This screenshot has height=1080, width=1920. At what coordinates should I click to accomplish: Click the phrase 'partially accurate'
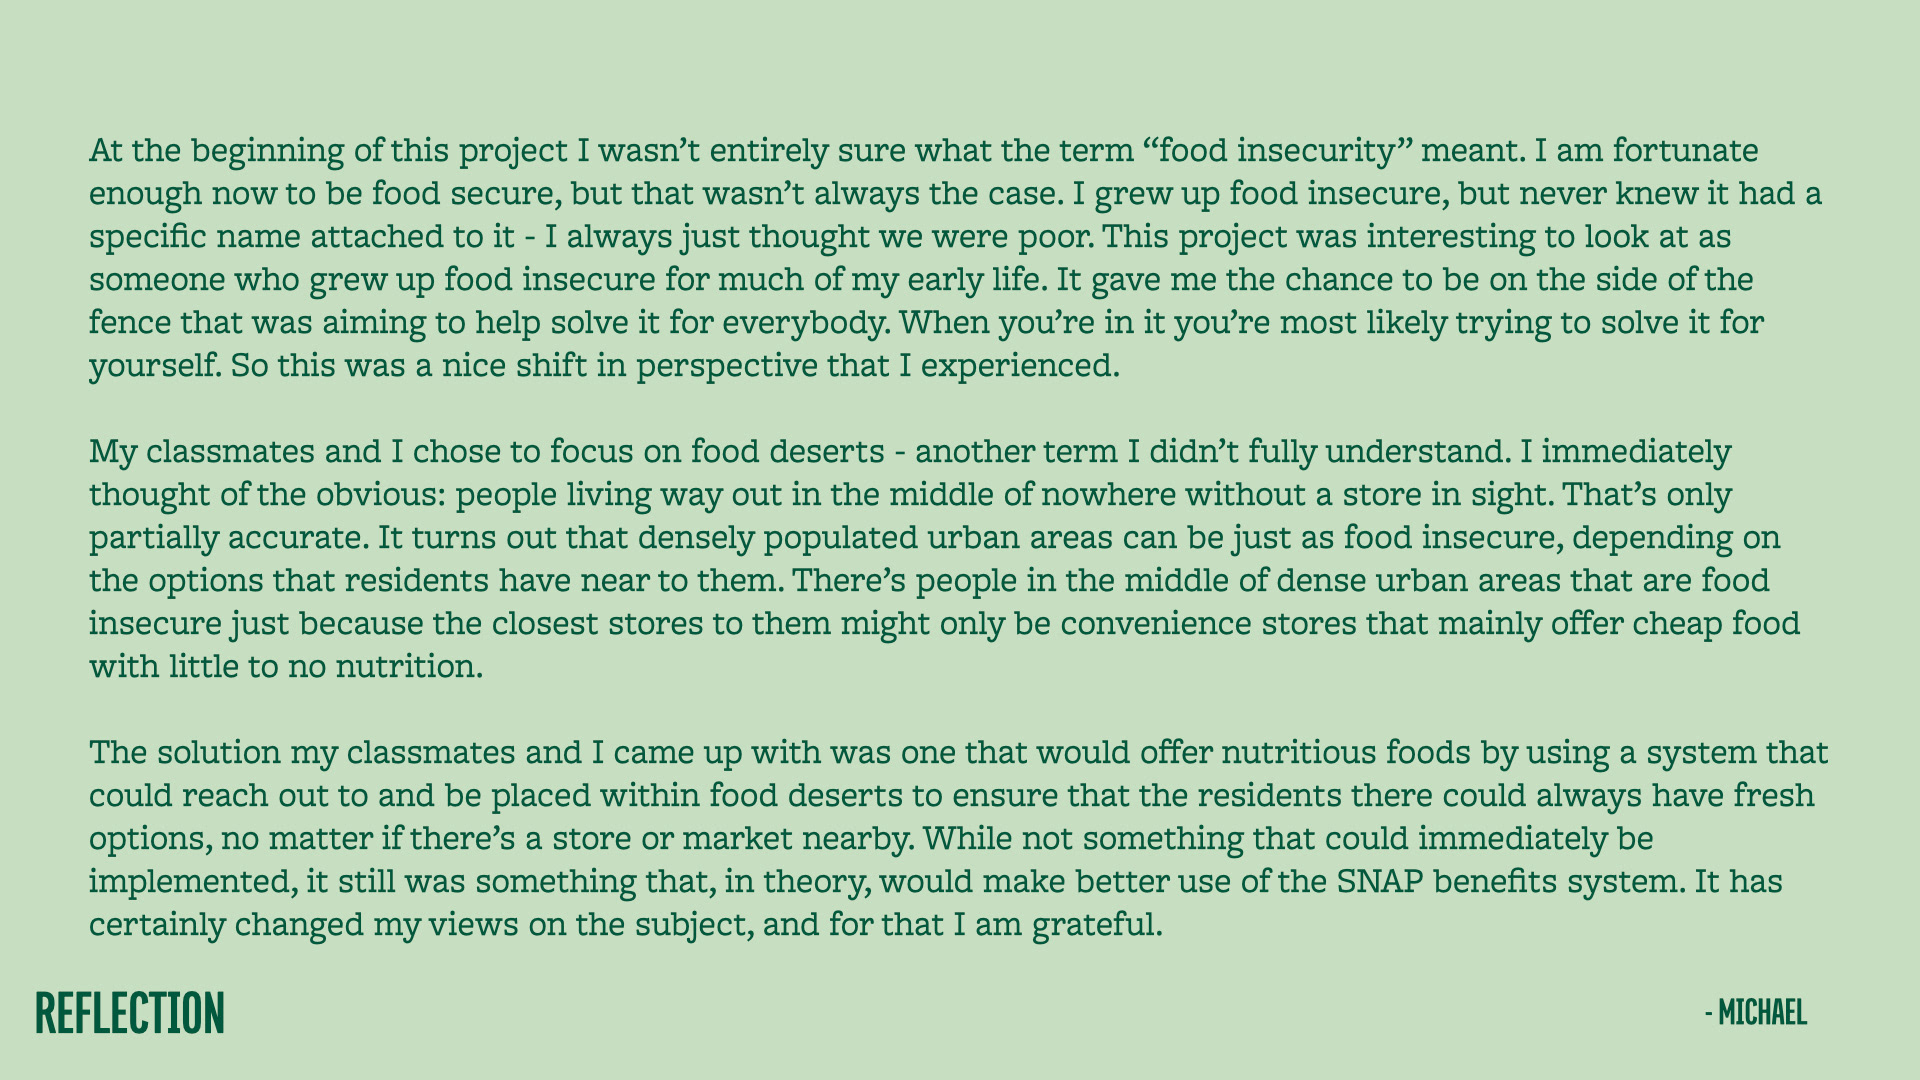click(x=228, y=538)
